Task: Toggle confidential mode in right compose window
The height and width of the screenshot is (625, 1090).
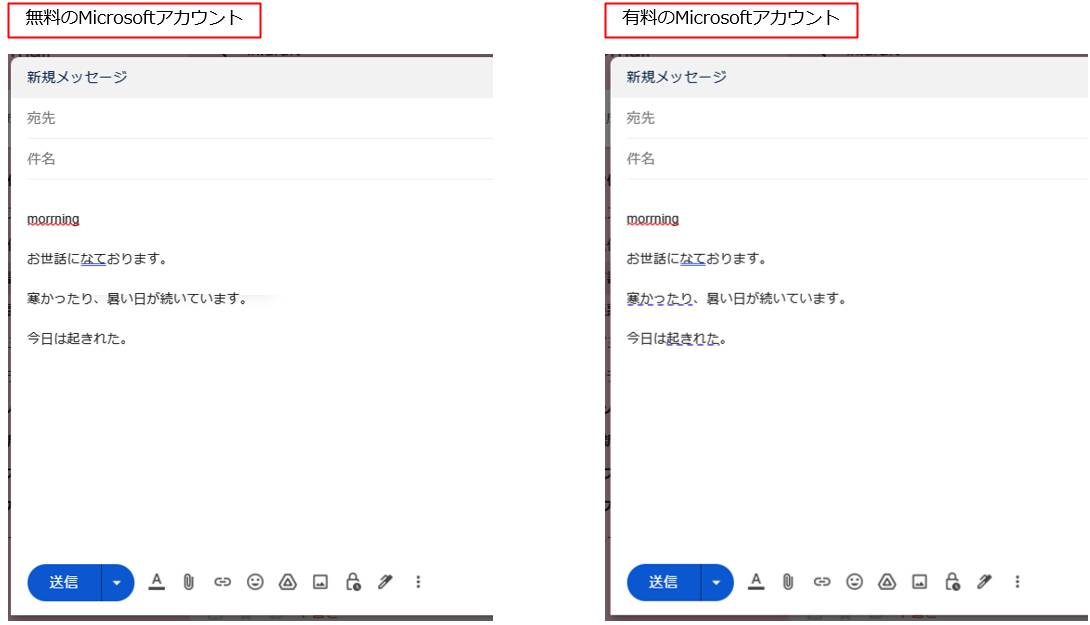Action: click(952, 582)
